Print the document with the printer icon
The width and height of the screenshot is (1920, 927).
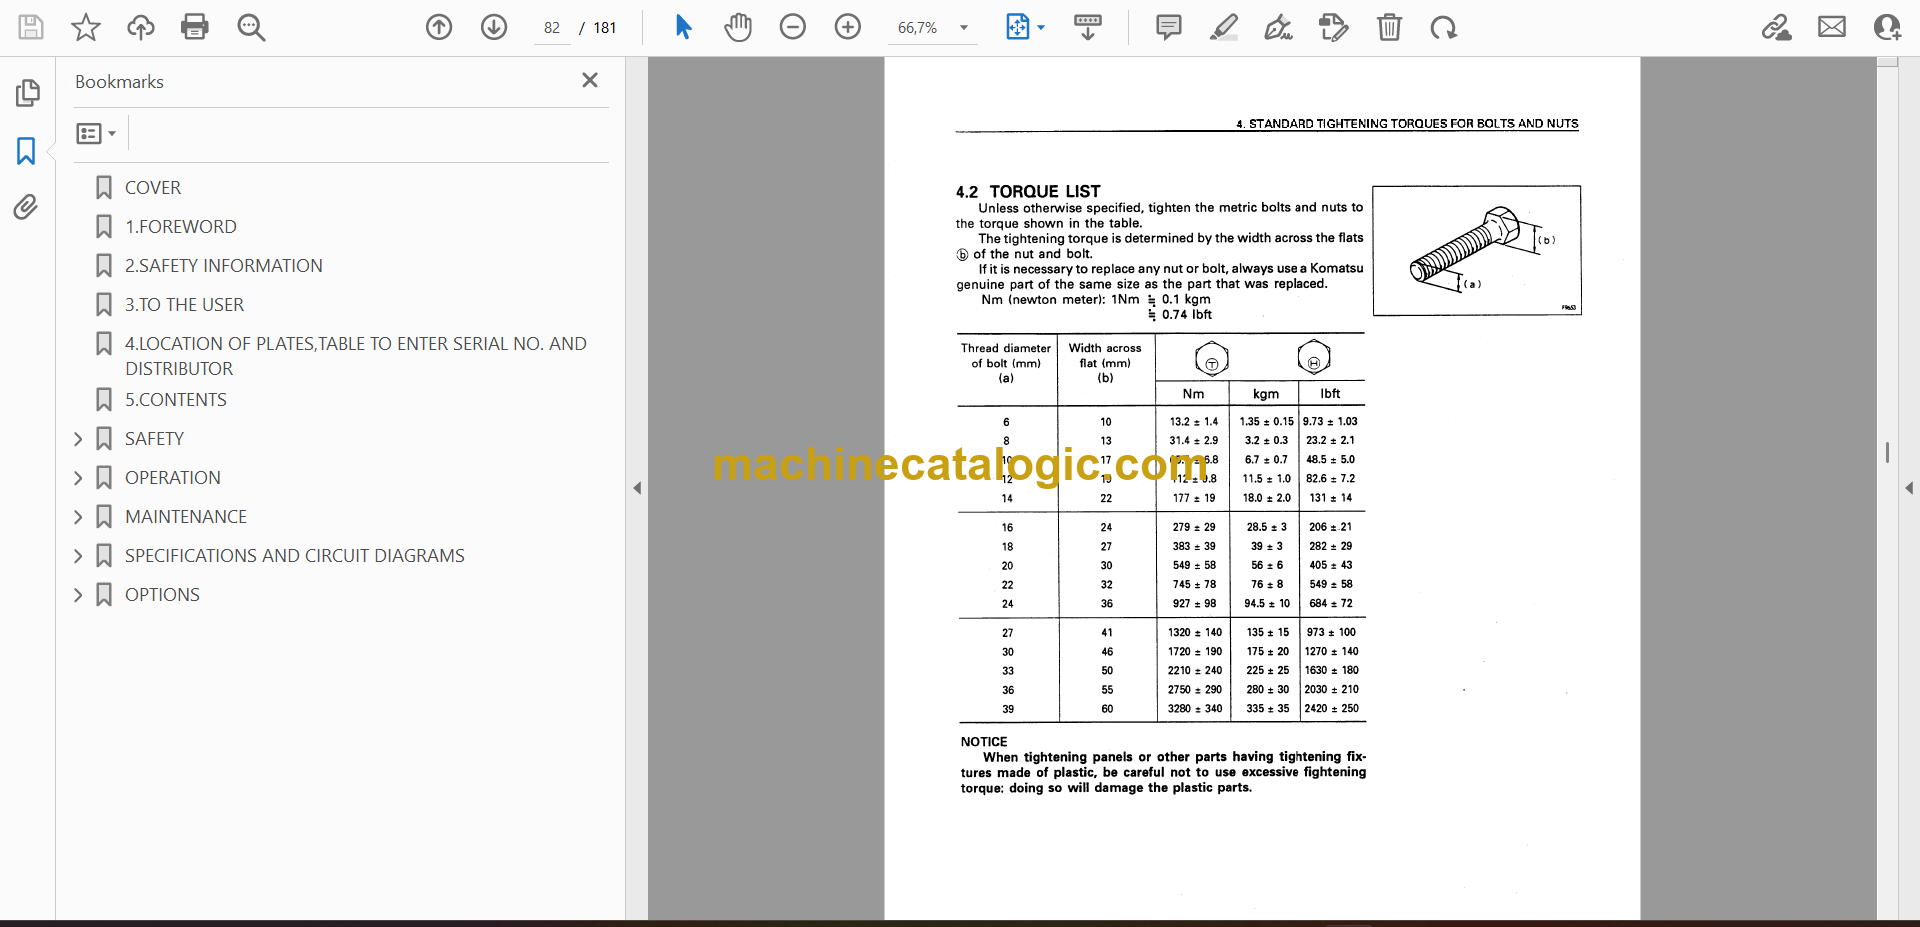click(195, 27)
